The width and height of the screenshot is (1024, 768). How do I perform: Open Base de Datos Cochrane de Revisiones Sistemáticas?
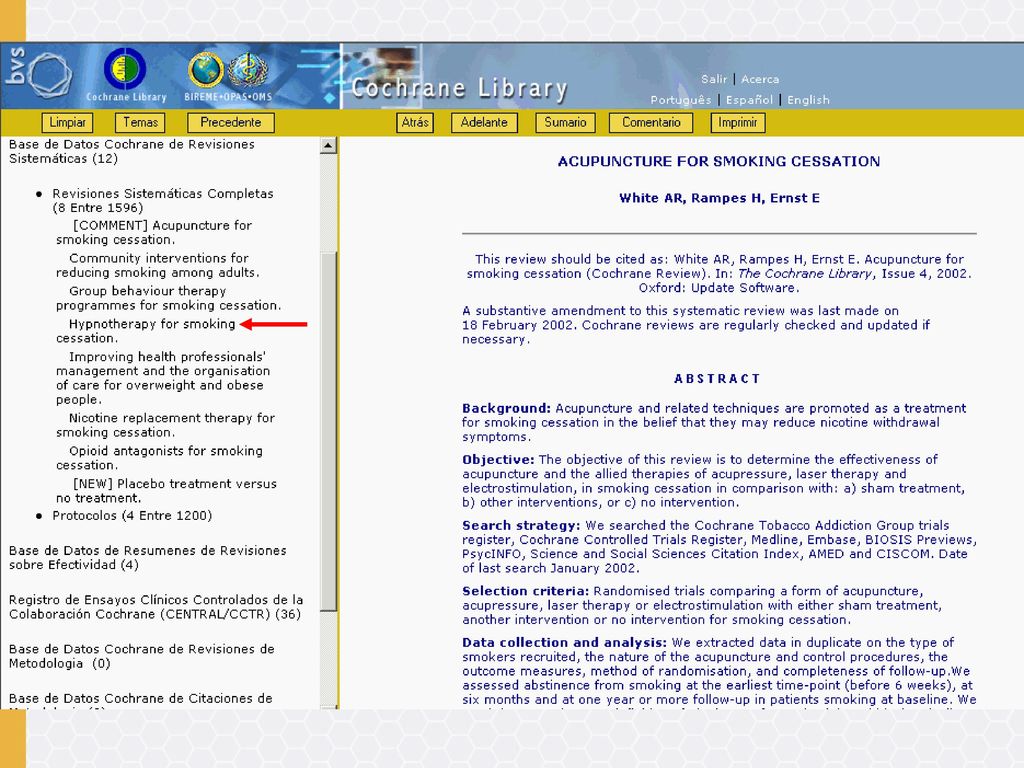tap(131, 152)
